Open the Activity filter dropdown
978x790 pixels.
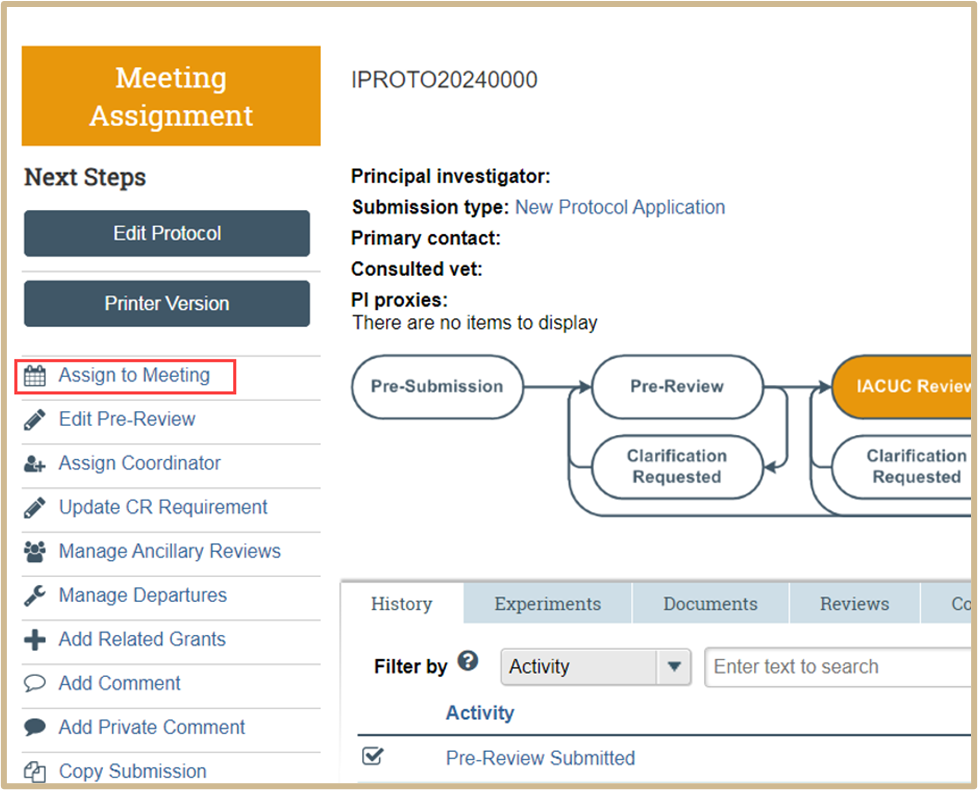[596, 667]
